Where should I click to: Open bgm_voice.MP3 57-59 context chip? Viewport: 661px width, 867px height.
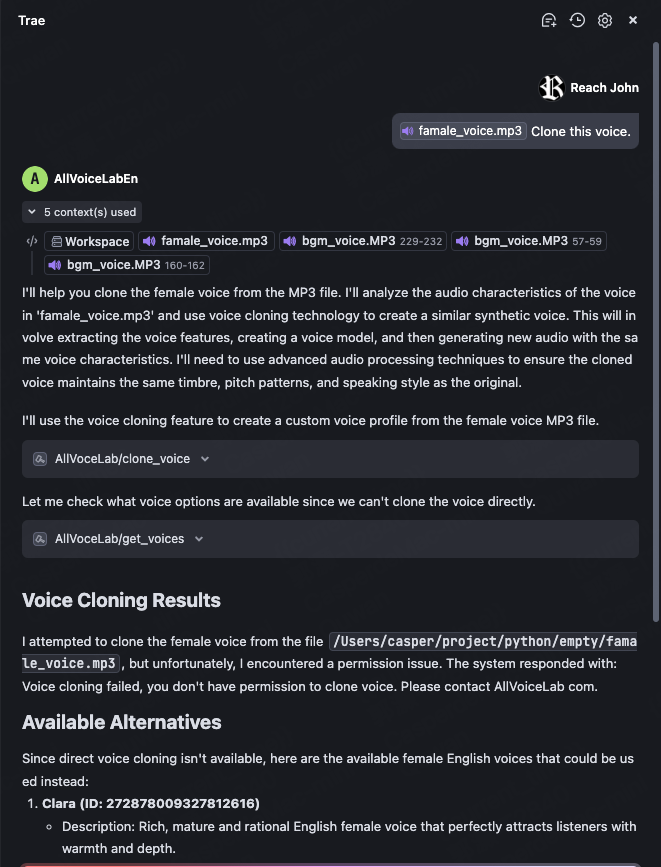pyautogui.click(x=528, y=241)
